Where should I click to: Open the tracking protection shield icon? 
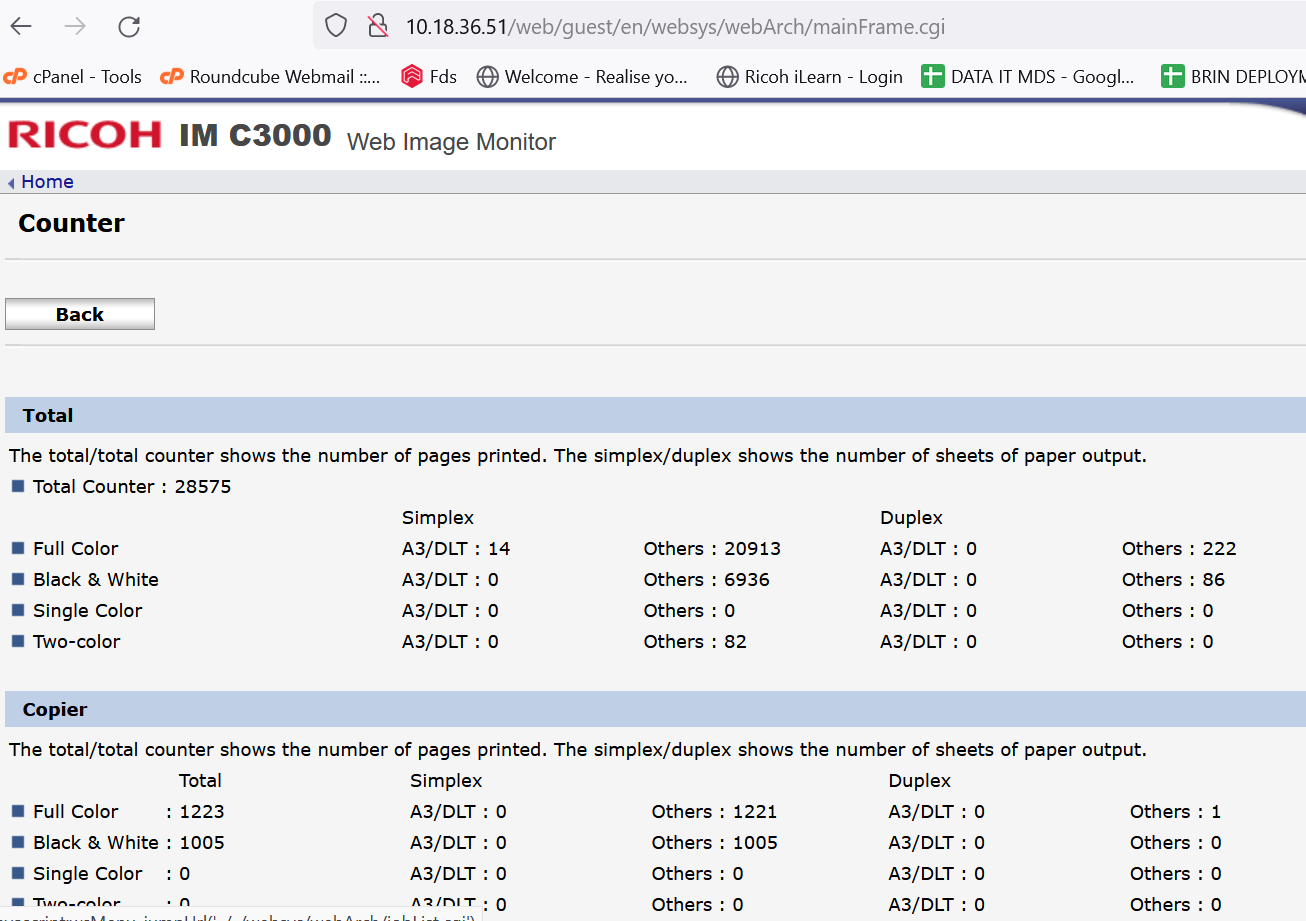click(x=336, y=26)
